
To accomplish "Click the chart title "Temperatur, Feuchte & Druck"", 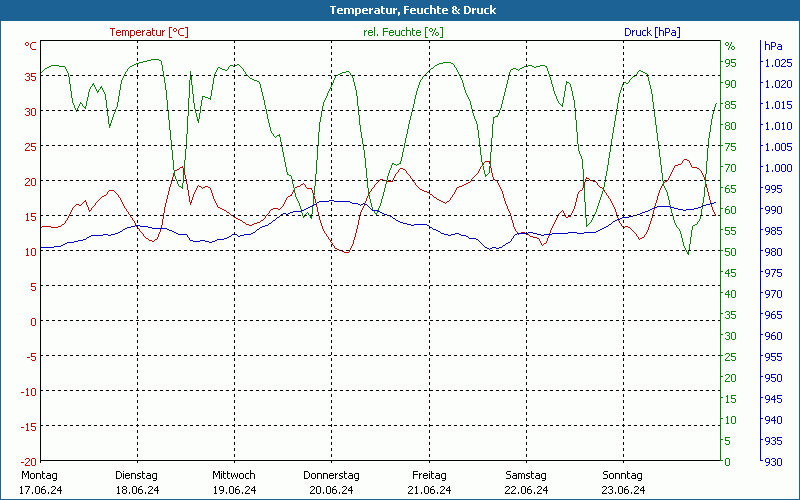I will tap(413, 10).
